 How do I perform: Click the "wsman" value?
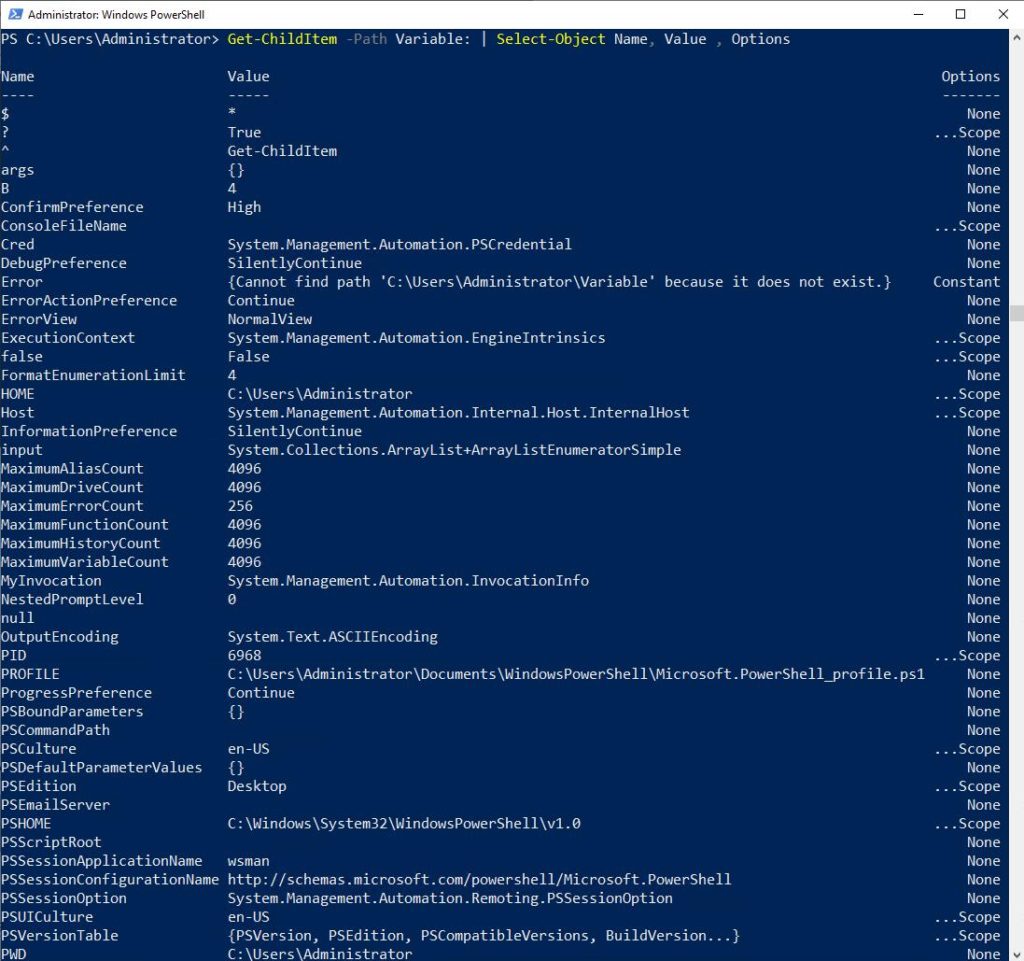(248, 861)
